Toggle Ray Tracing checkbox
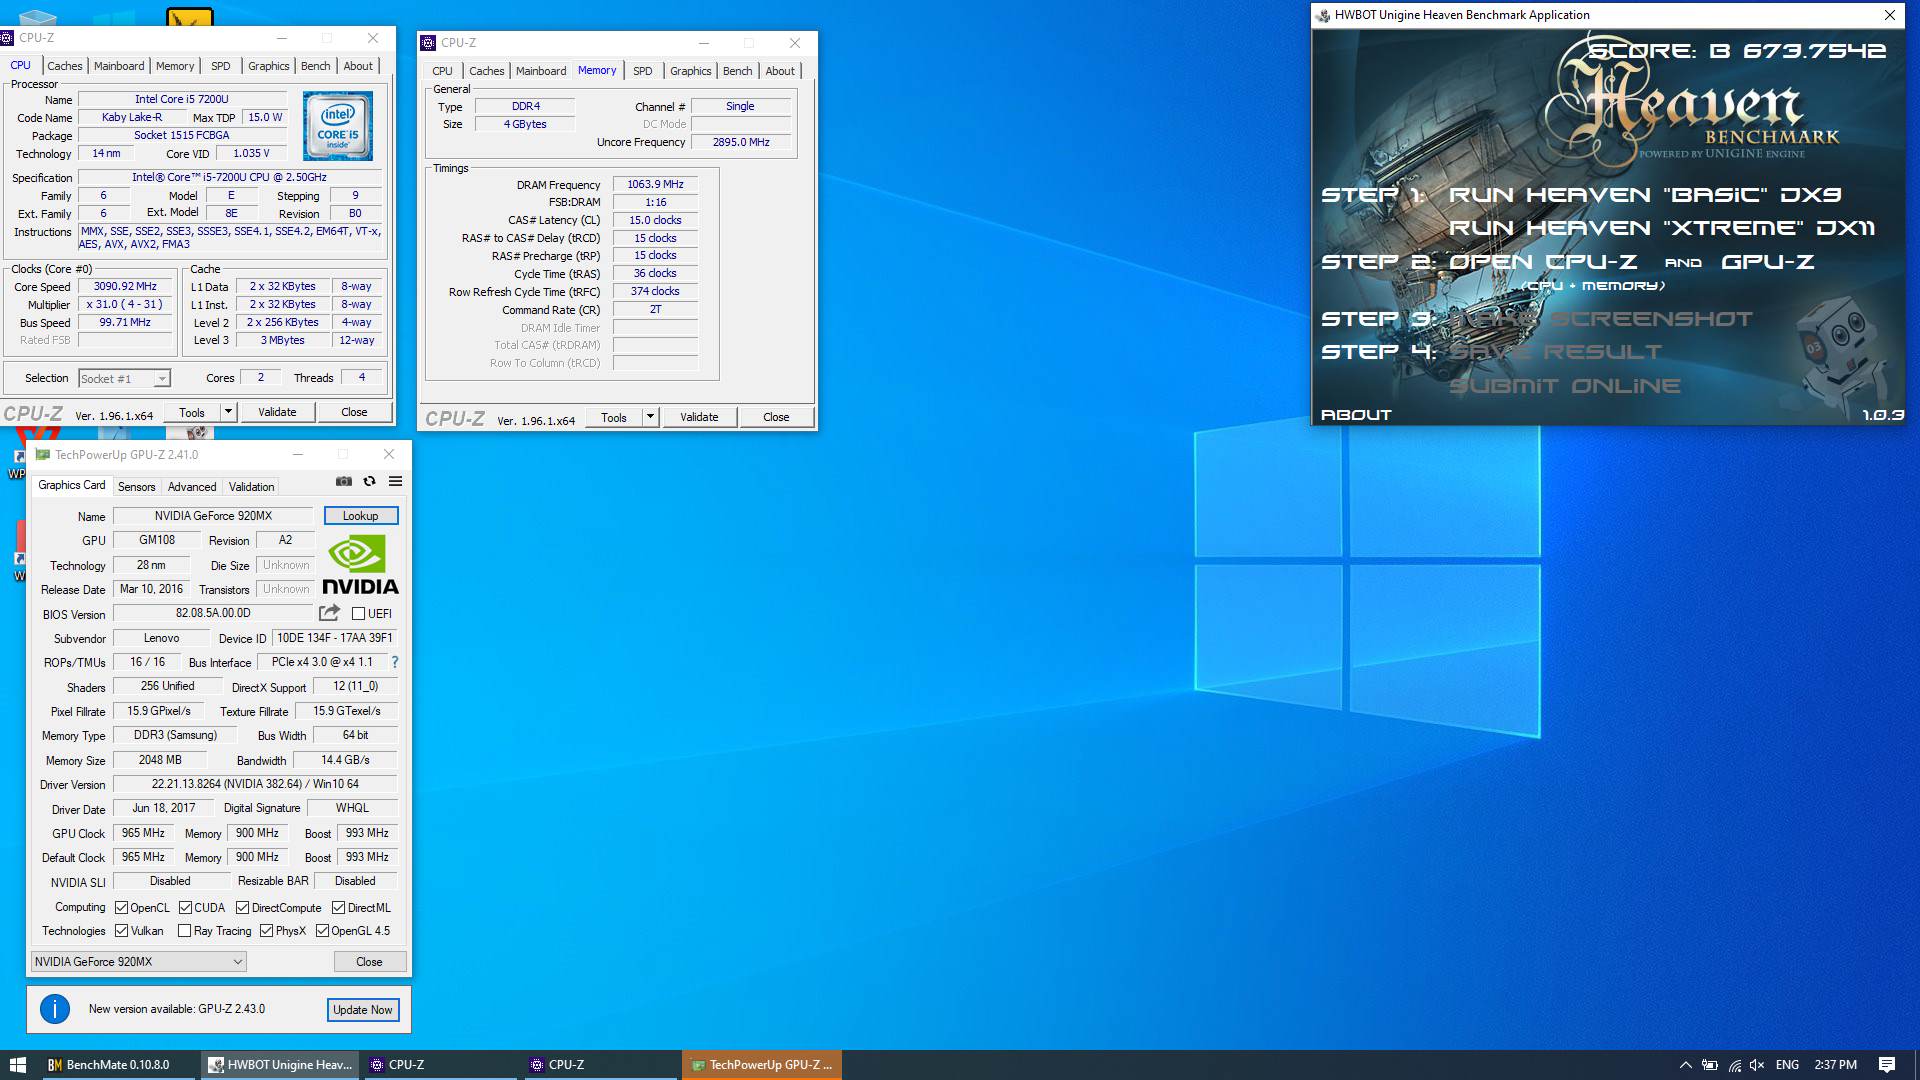1920x1080 pixels. coord(184,931)
